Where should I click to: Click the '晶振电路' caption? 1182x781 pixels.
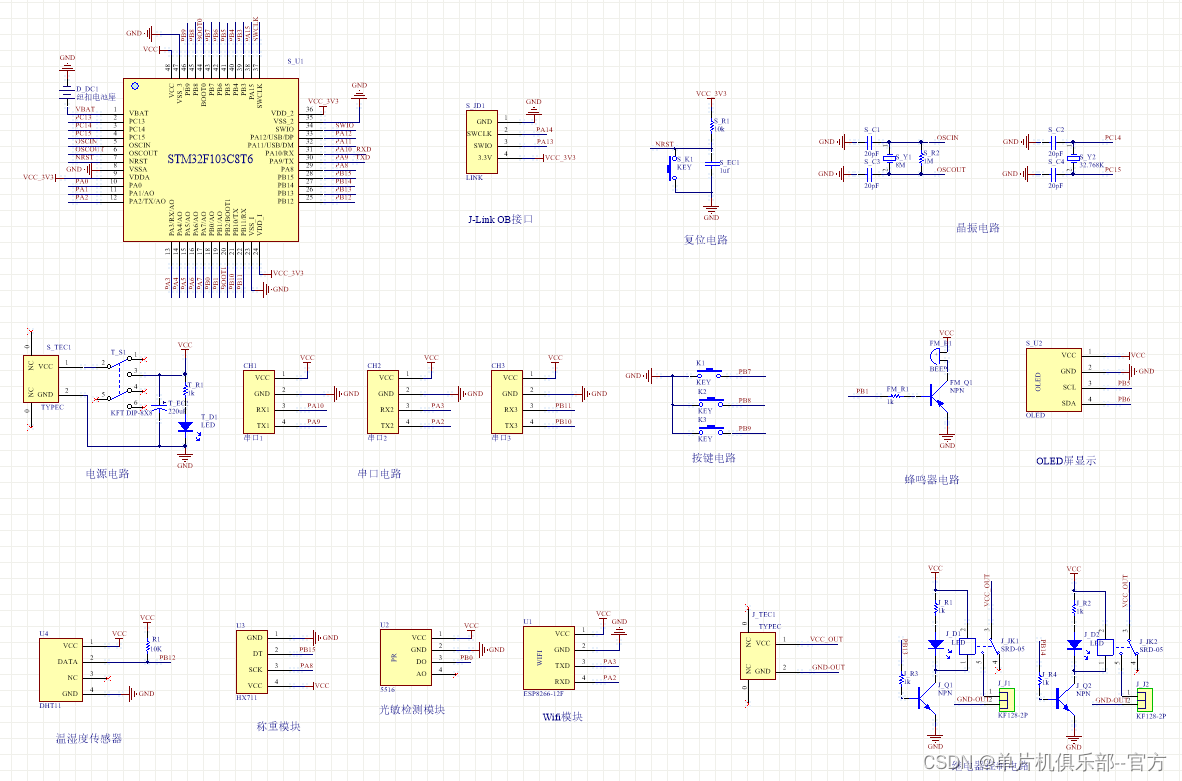[978, 228]
